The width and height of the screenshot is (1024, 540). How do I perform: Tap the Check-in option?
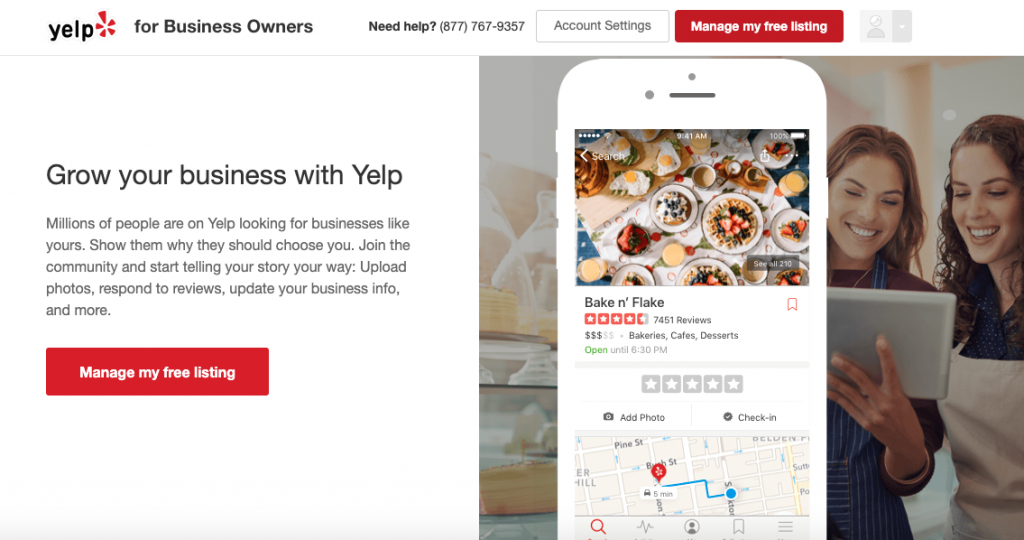coord(750,417)
